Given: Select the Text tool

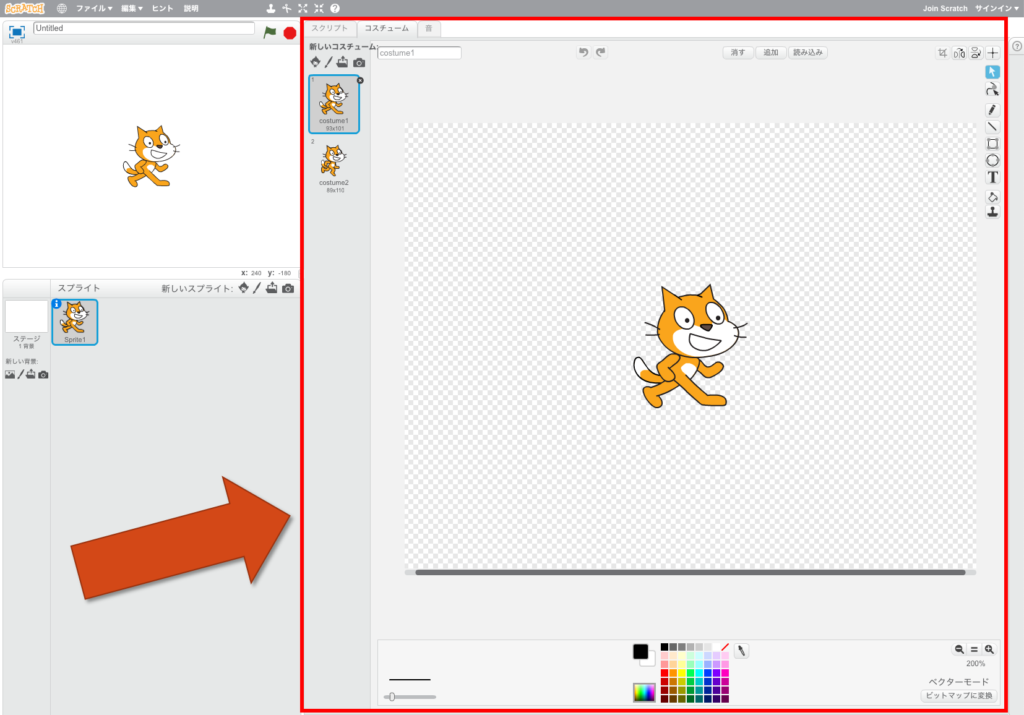Looking at the screenshot, I should point(992,177).
